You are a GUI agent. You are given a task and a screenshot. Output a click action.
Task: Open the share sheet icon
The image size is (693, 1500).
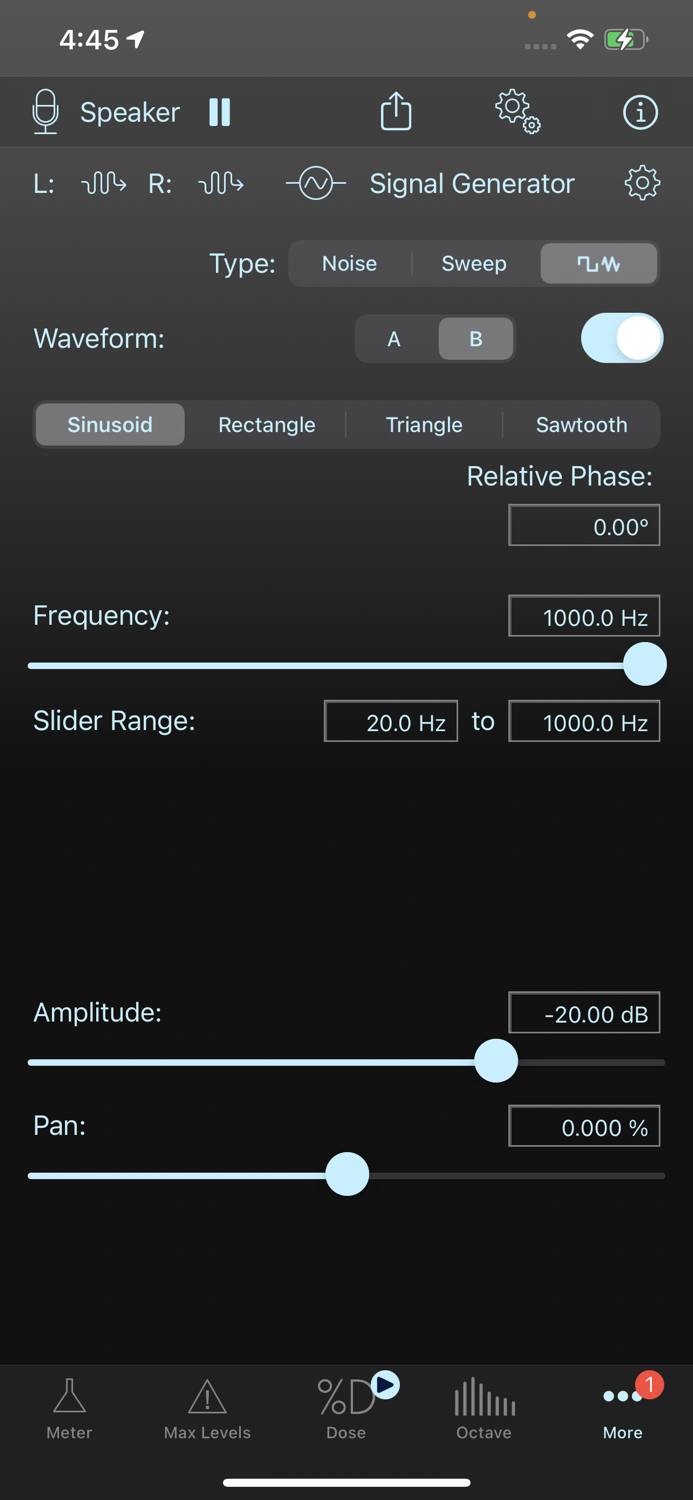tap(395, 111)
